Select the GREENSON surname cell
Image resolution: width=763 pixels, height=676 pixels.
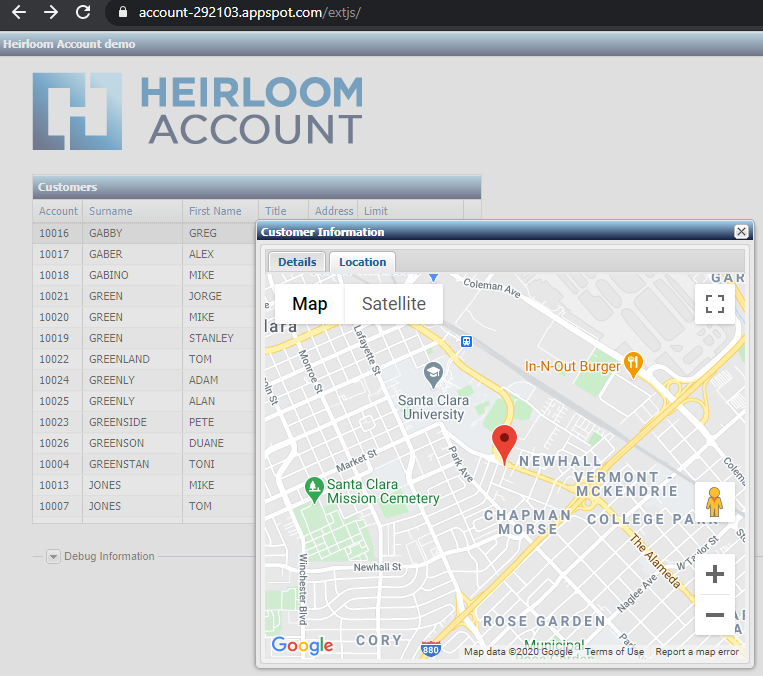tap(132, 443)
